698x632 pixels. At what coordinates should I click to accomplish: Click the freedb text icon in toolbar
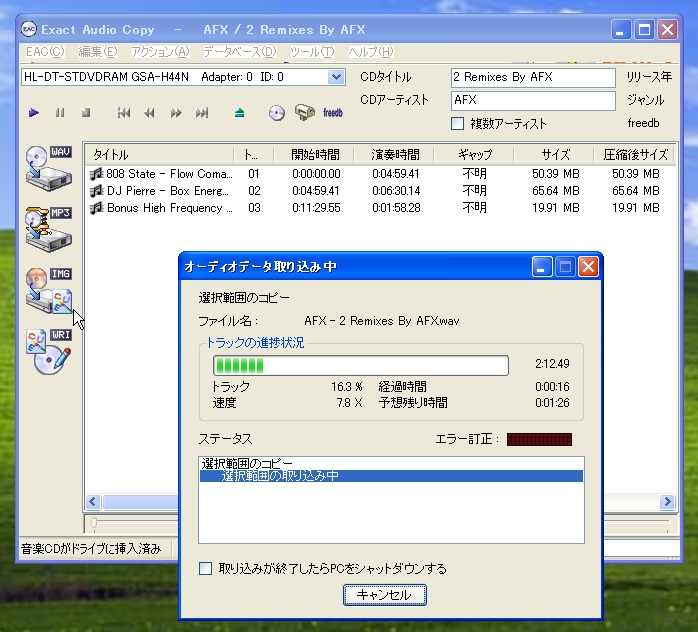tap(333, 113)
